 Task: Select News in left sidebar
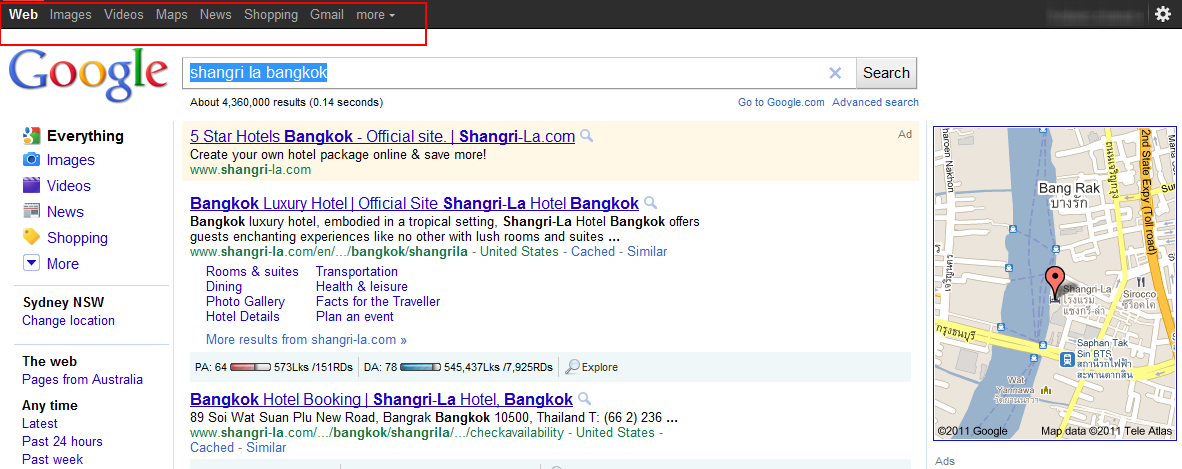tap(66, 212)
